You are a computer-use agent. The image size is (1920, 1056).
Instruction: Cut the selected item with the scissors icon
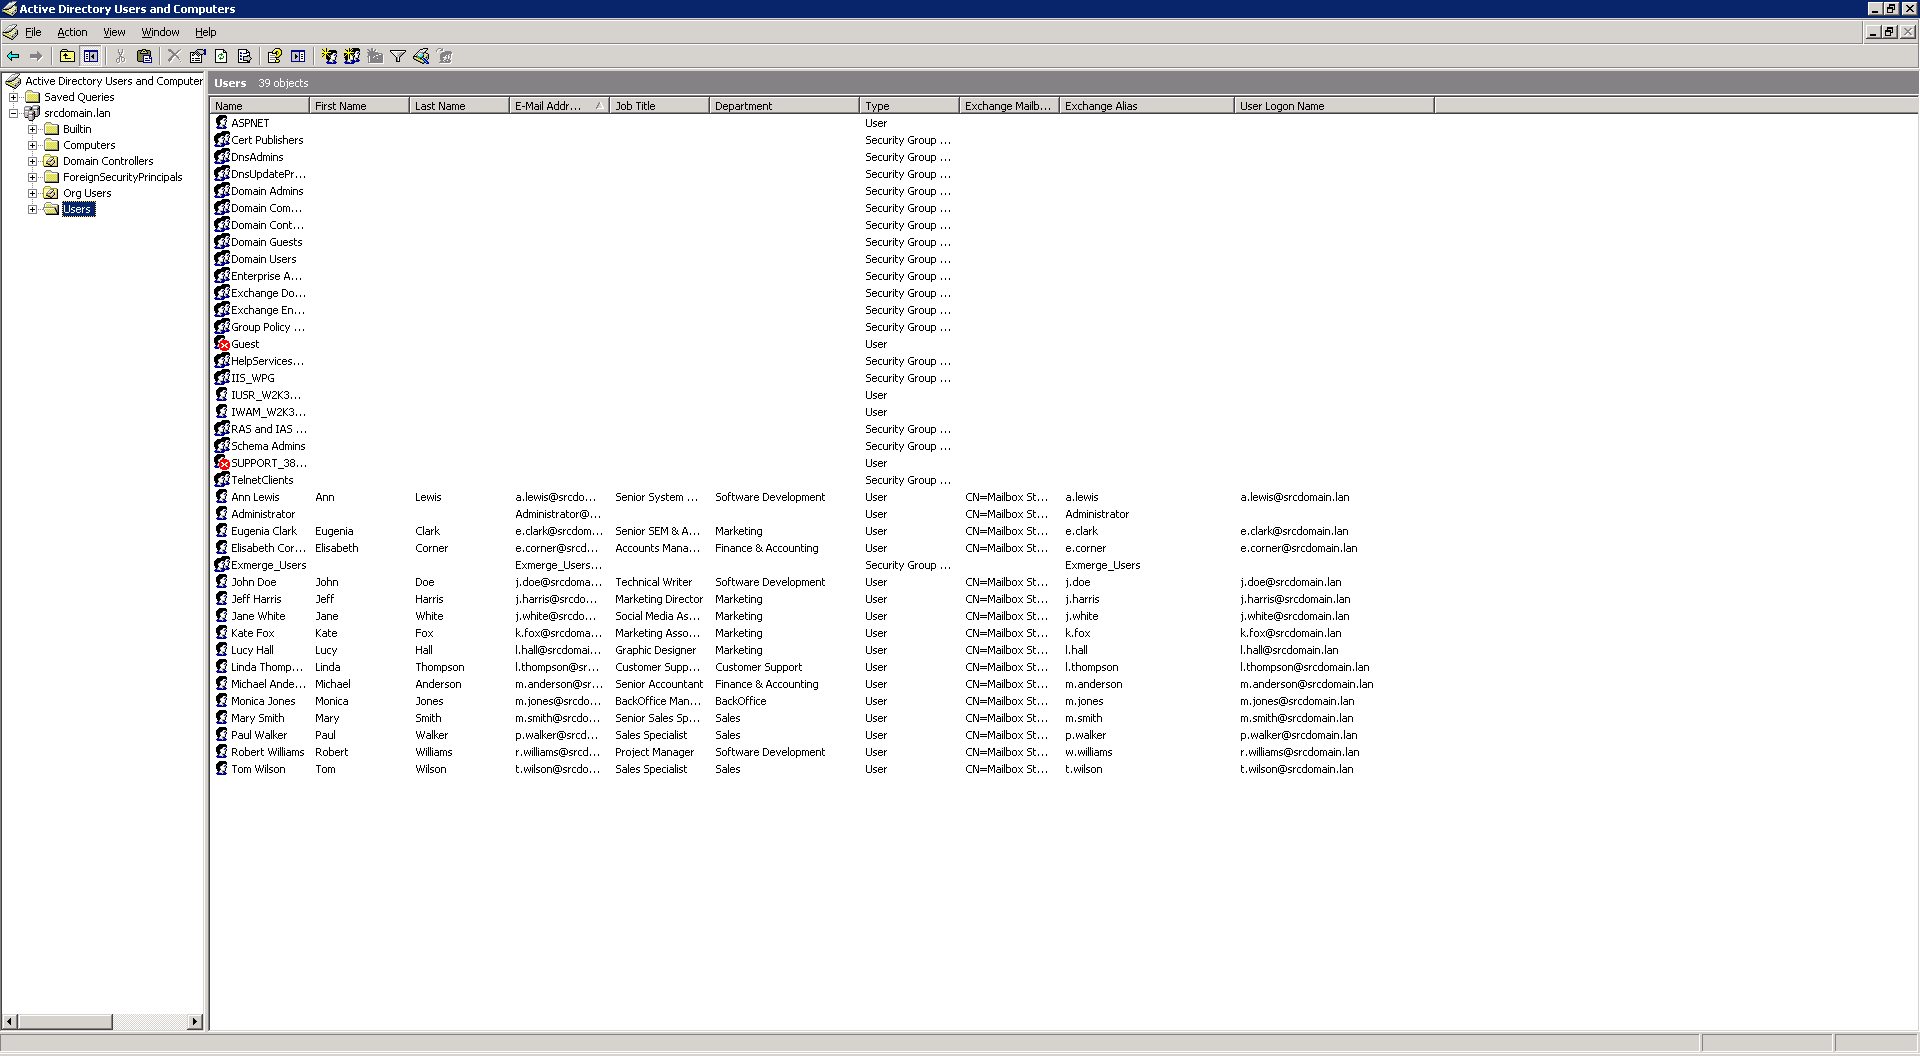pyautogui.click(x=119, y=56)
